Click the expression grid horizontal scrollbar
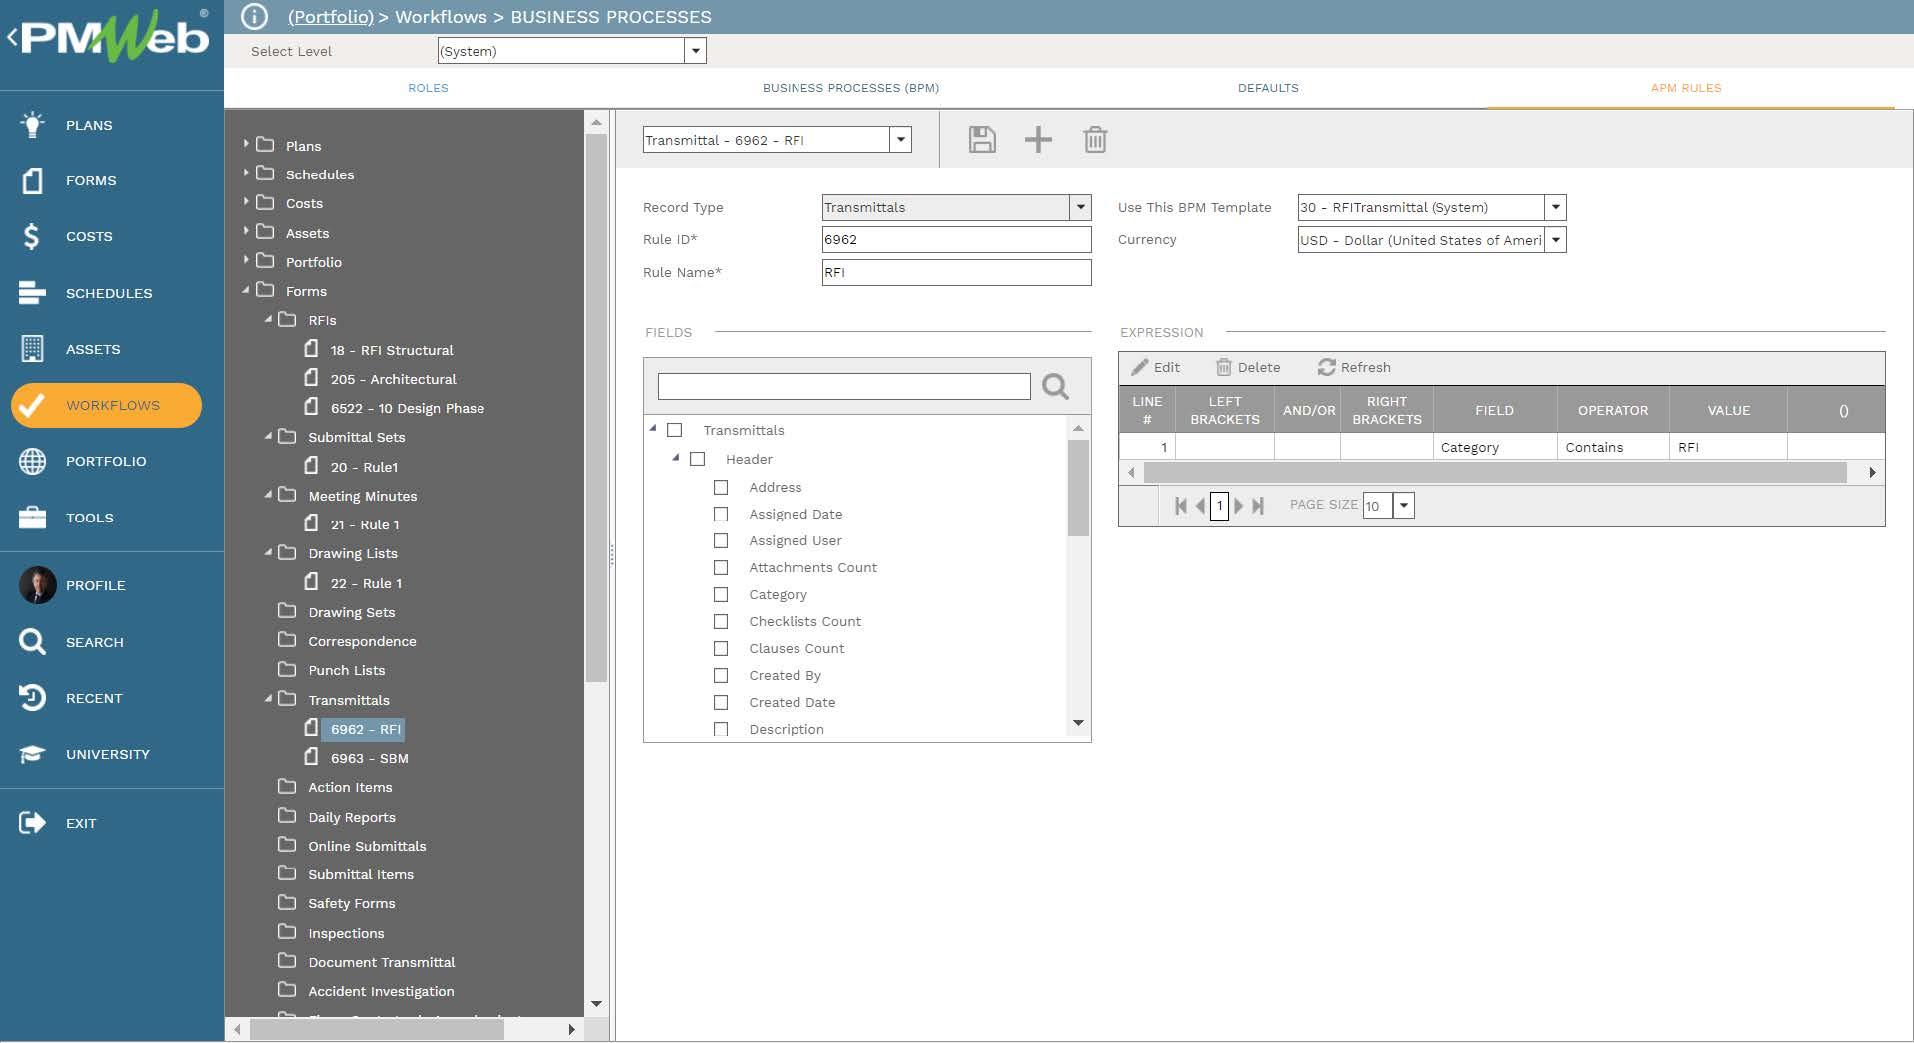Screen dimensions: 1914x1043 [1495, 472]
